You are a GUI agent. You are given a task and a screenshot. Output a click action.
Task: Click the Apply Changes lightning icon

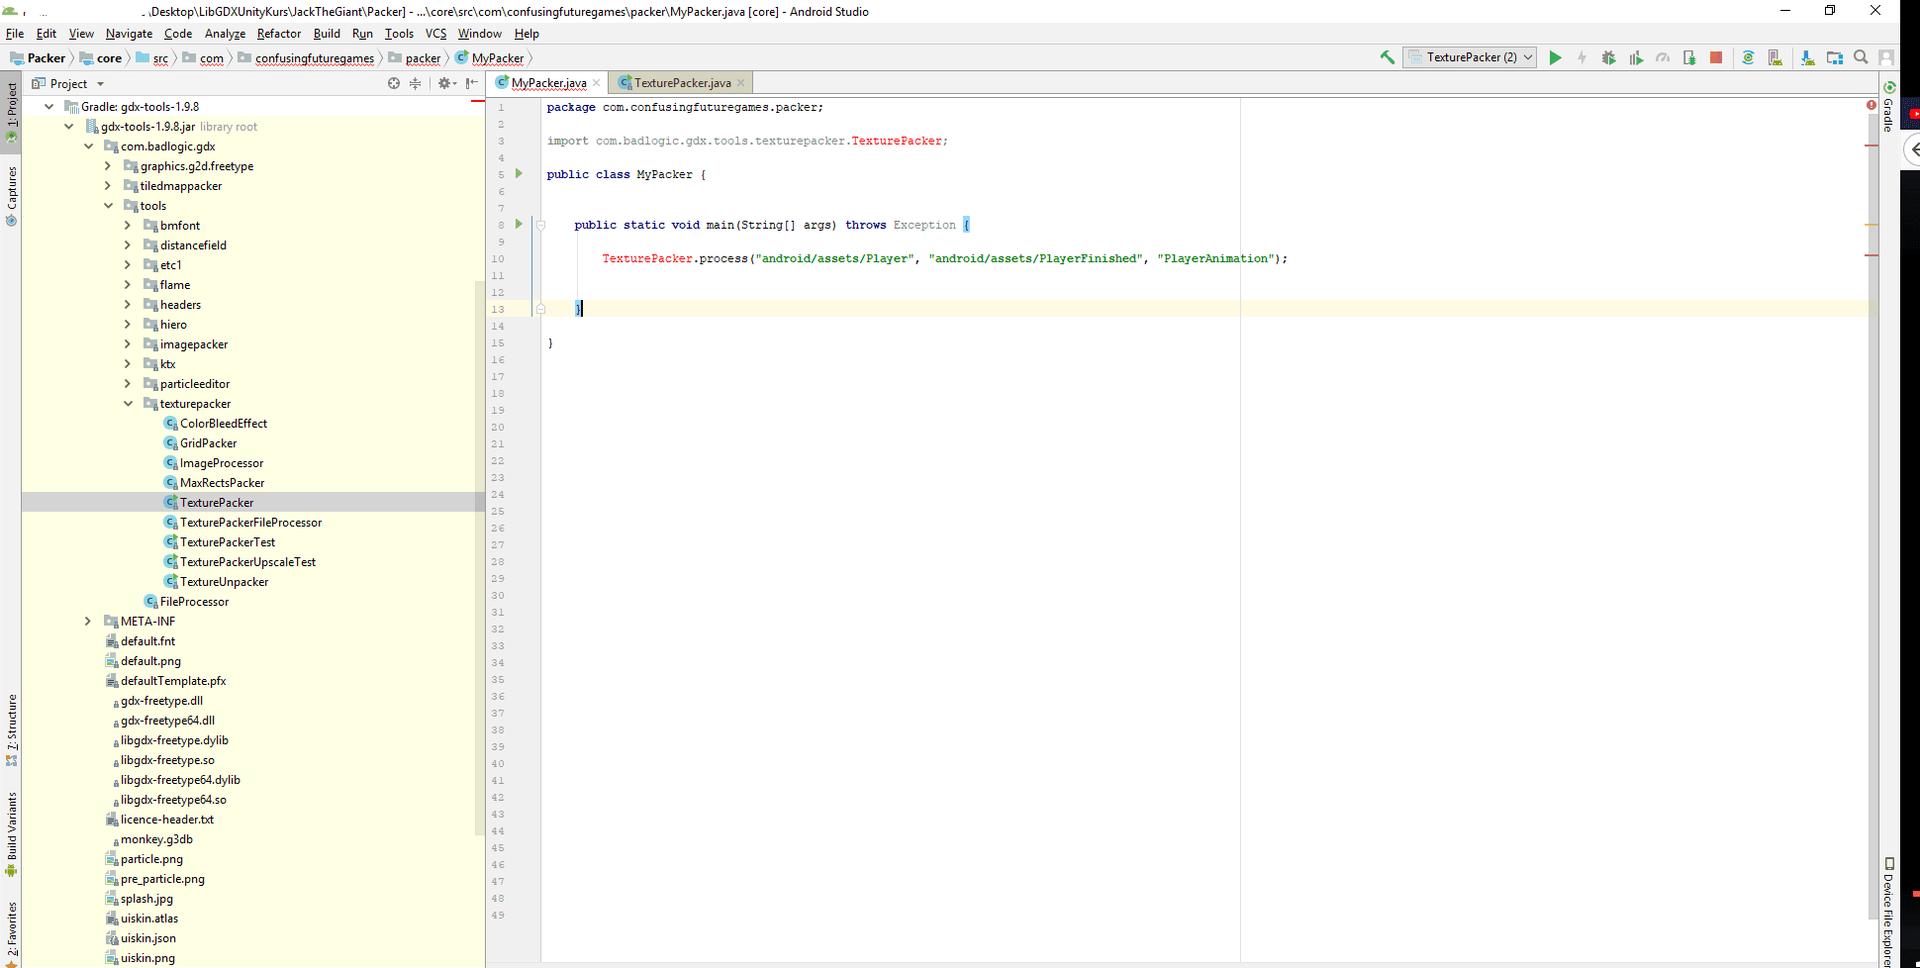pyautogui.click(x=1582, y=58)
